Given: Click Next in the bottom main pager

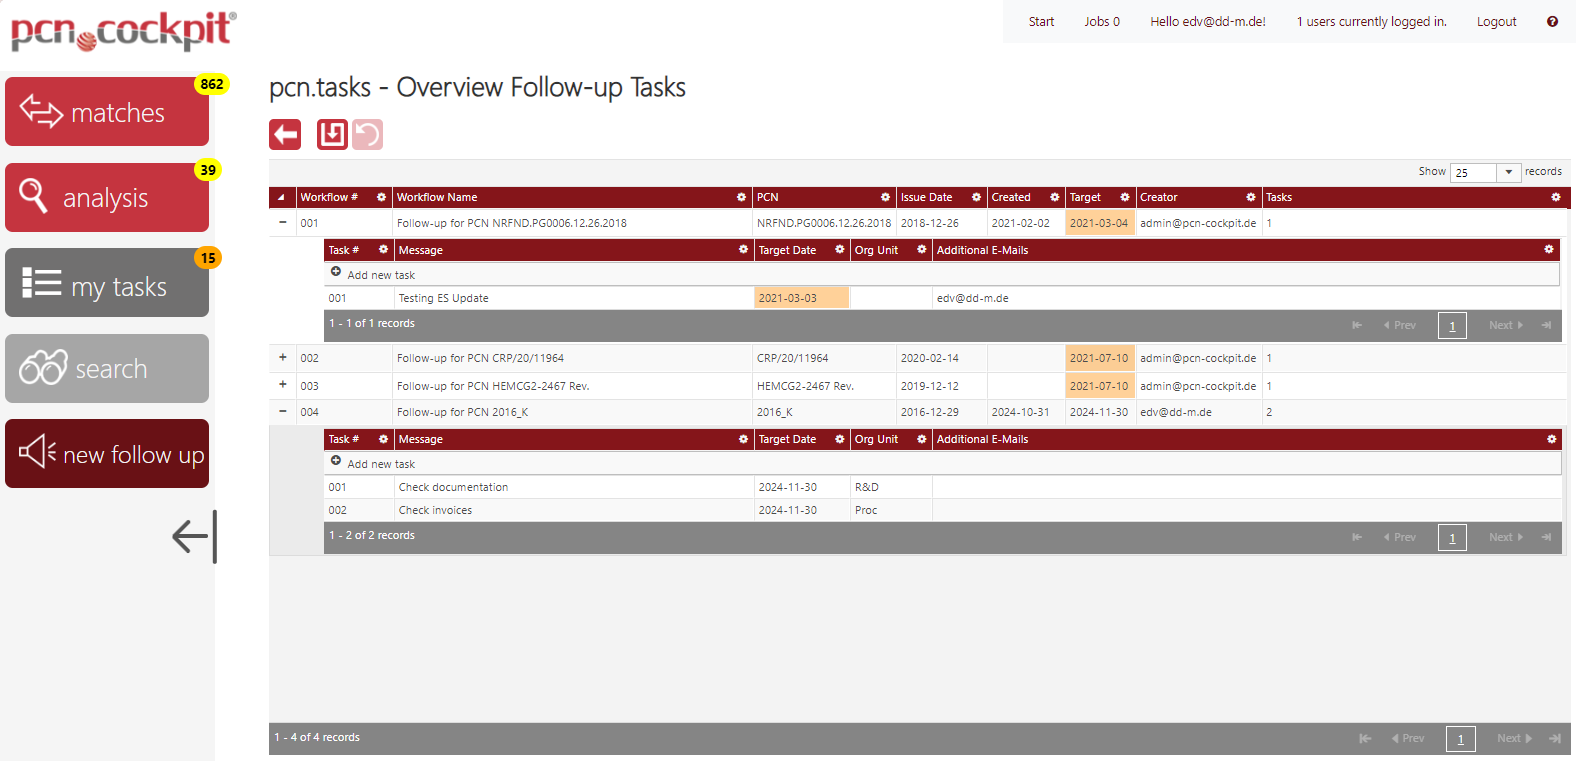Looking at the screenshot, I should 1514,738.
